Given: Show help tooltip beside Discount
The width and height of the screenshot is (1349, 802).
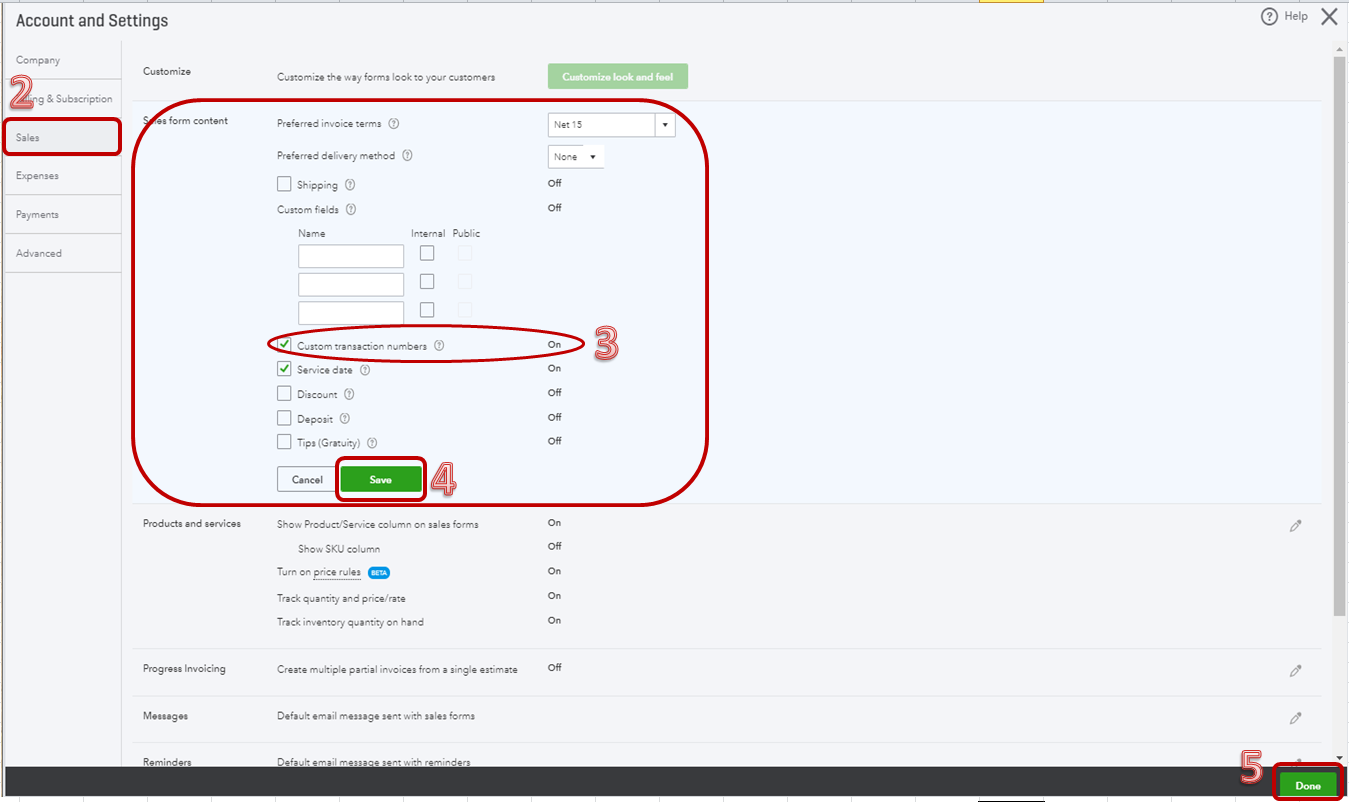Looking at the screenshot, I should click(x=349, y=394).
